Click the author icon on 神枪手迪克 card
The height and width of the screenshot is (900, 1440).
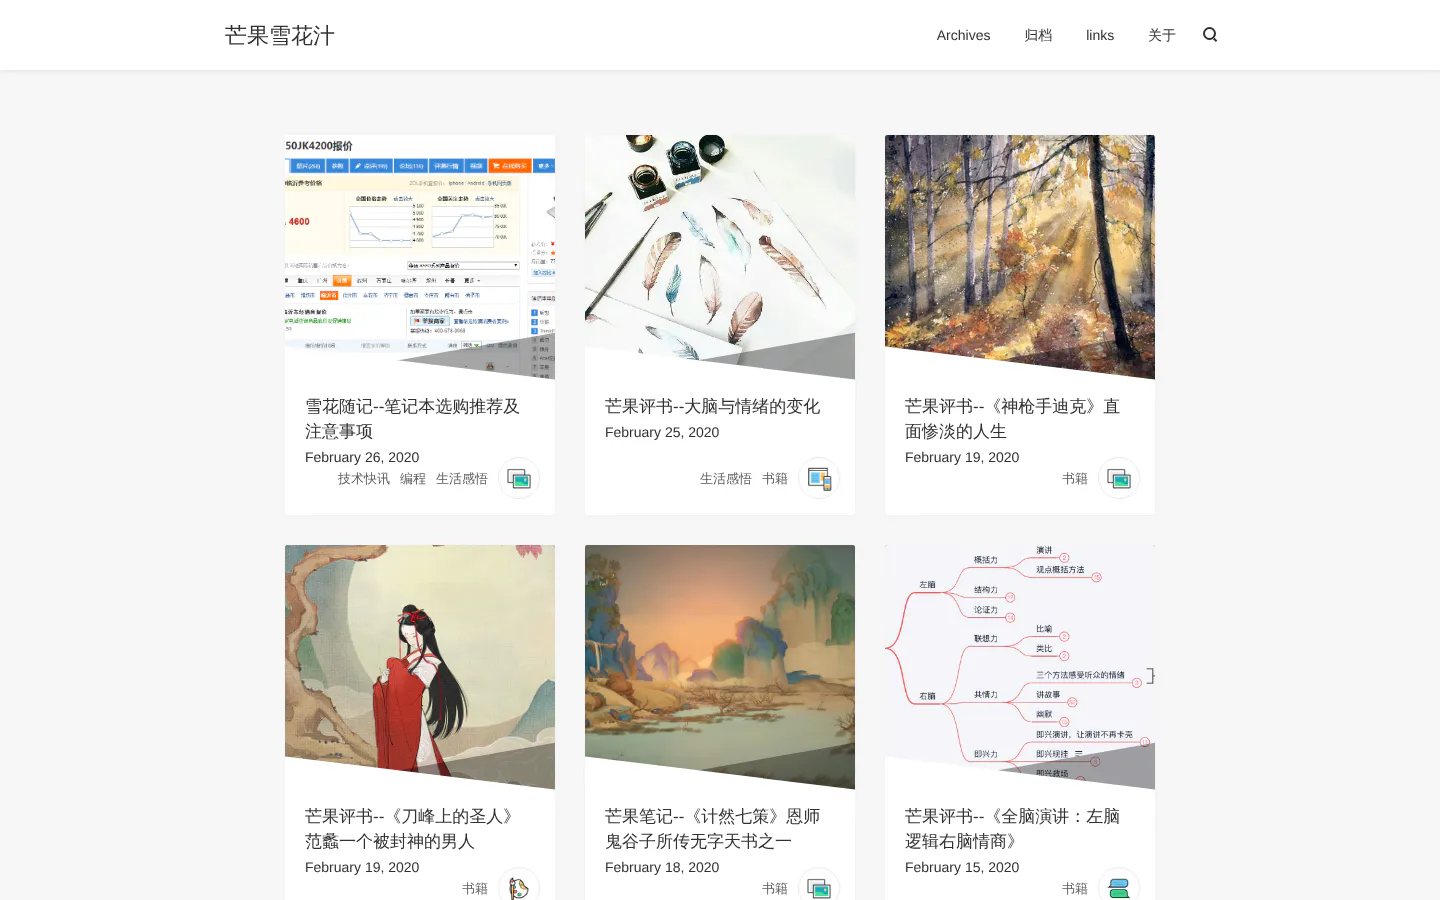pyautogui.click(x=1119, y=478)
